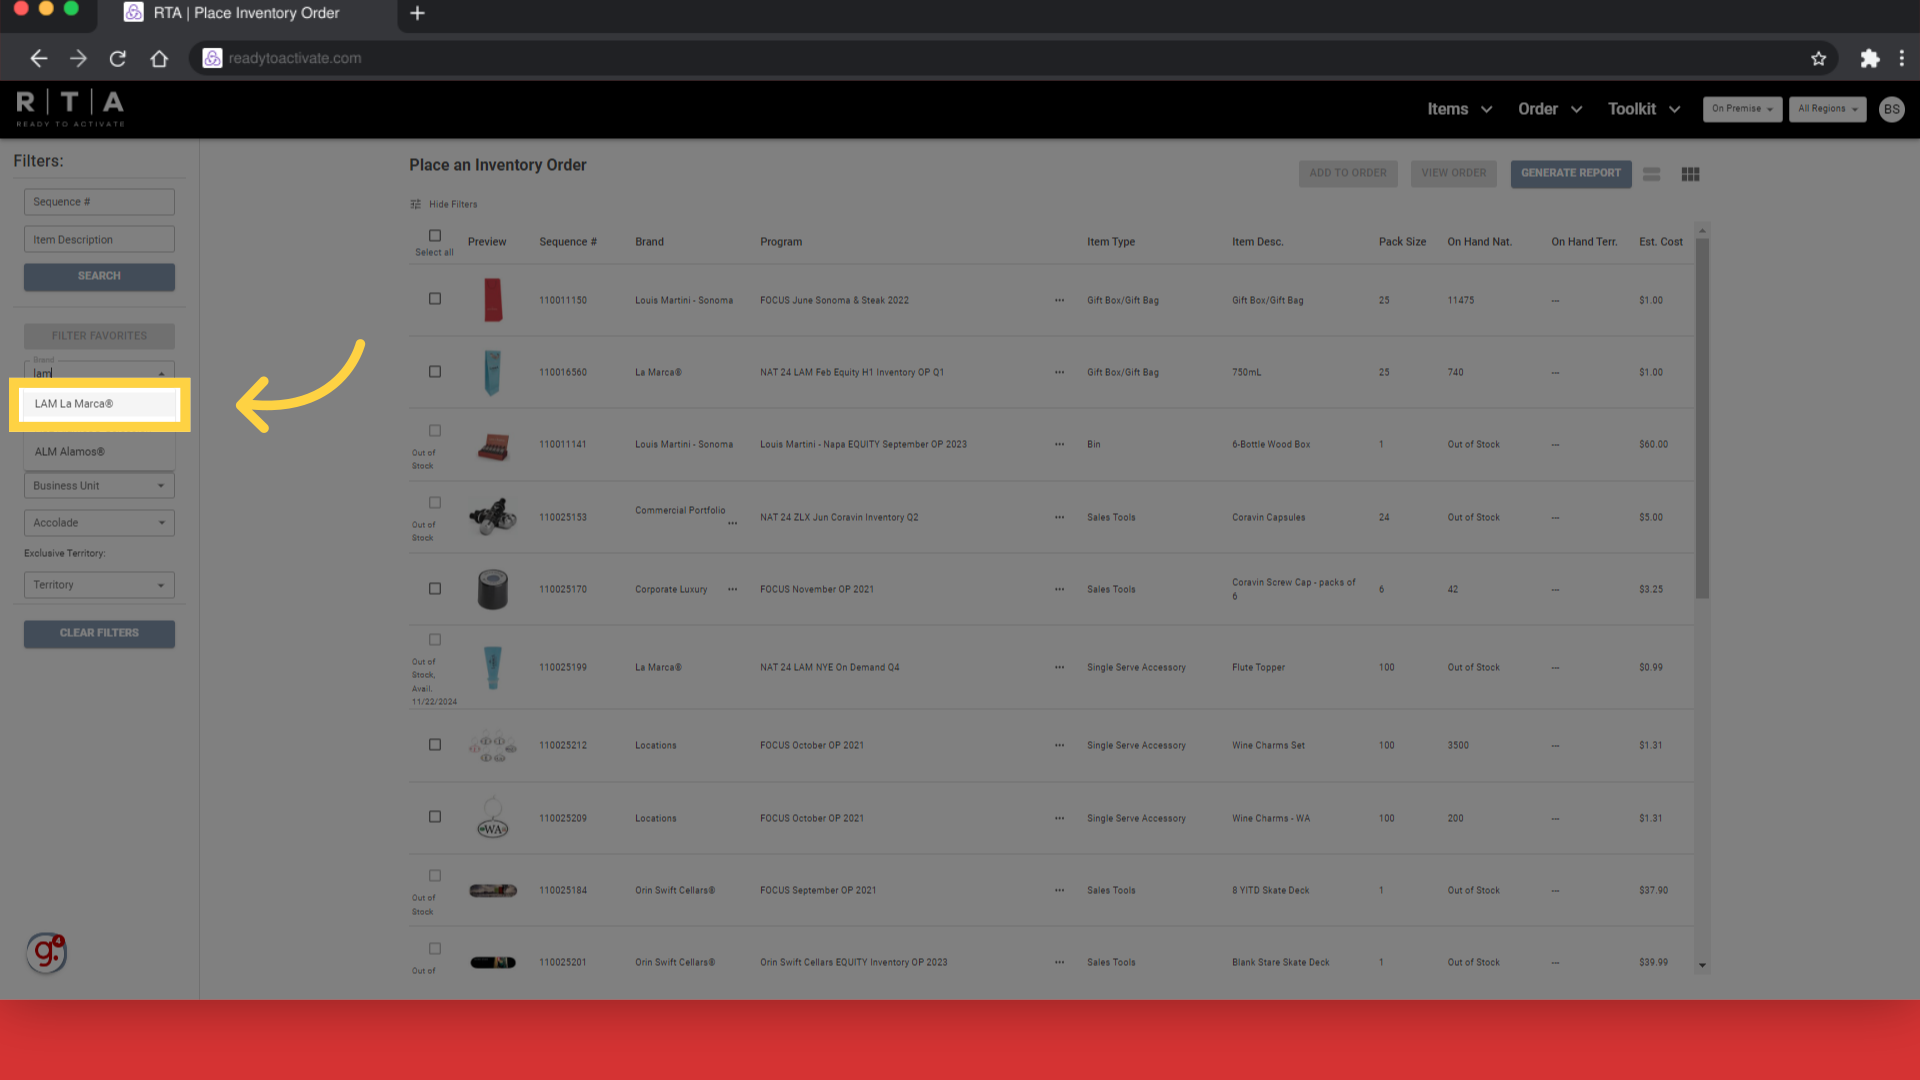Preview the wine charms set thumbnail 110025212

[x=493, y=746]
